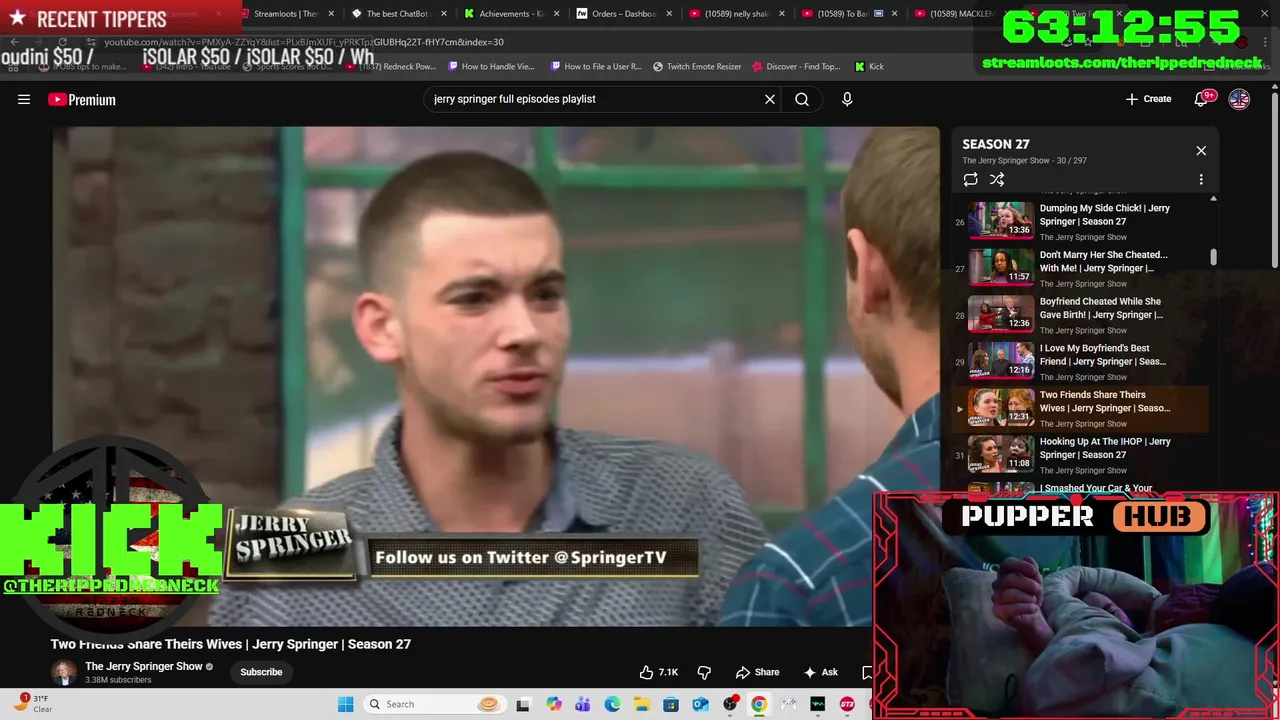Open The Jerry Springer Show channel name
The image size is (1280, 720).
click(144, 666)
